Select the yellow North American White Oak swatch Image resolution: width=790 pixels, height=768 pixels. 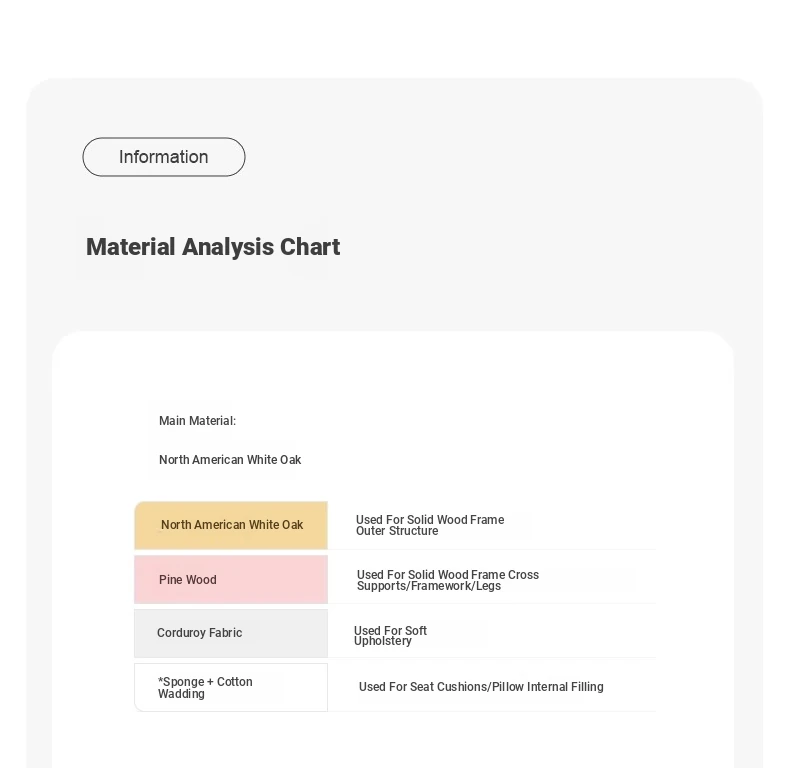tap(231, 525)
